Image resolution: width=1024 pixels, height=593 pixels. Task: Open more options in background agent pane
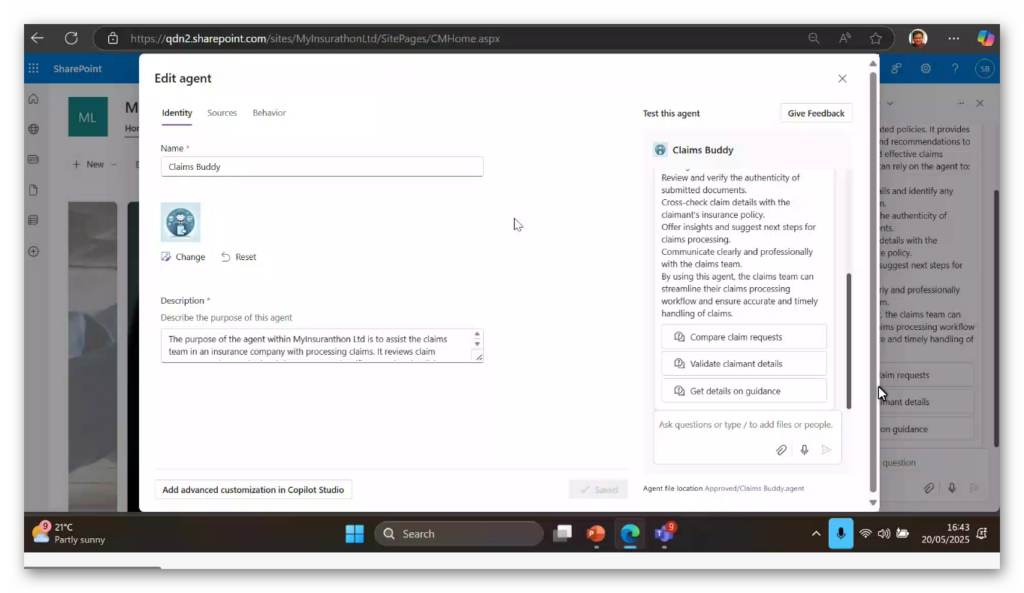click(961, 103)
